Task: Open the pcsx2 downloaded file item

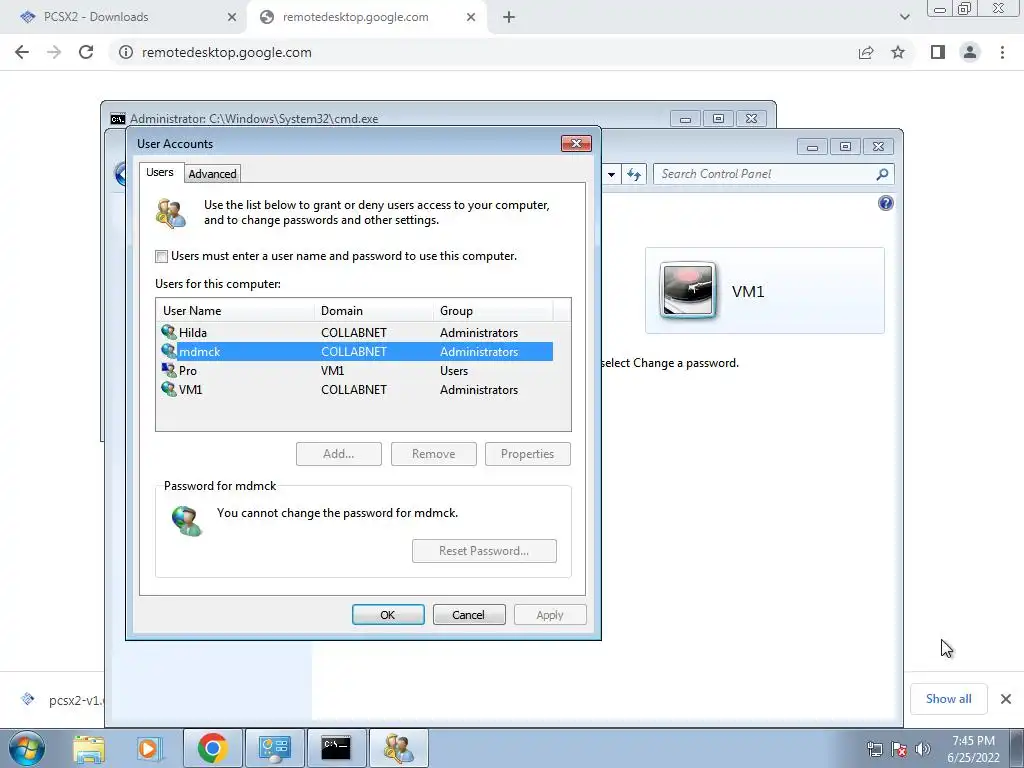Action: click(62, 700)
